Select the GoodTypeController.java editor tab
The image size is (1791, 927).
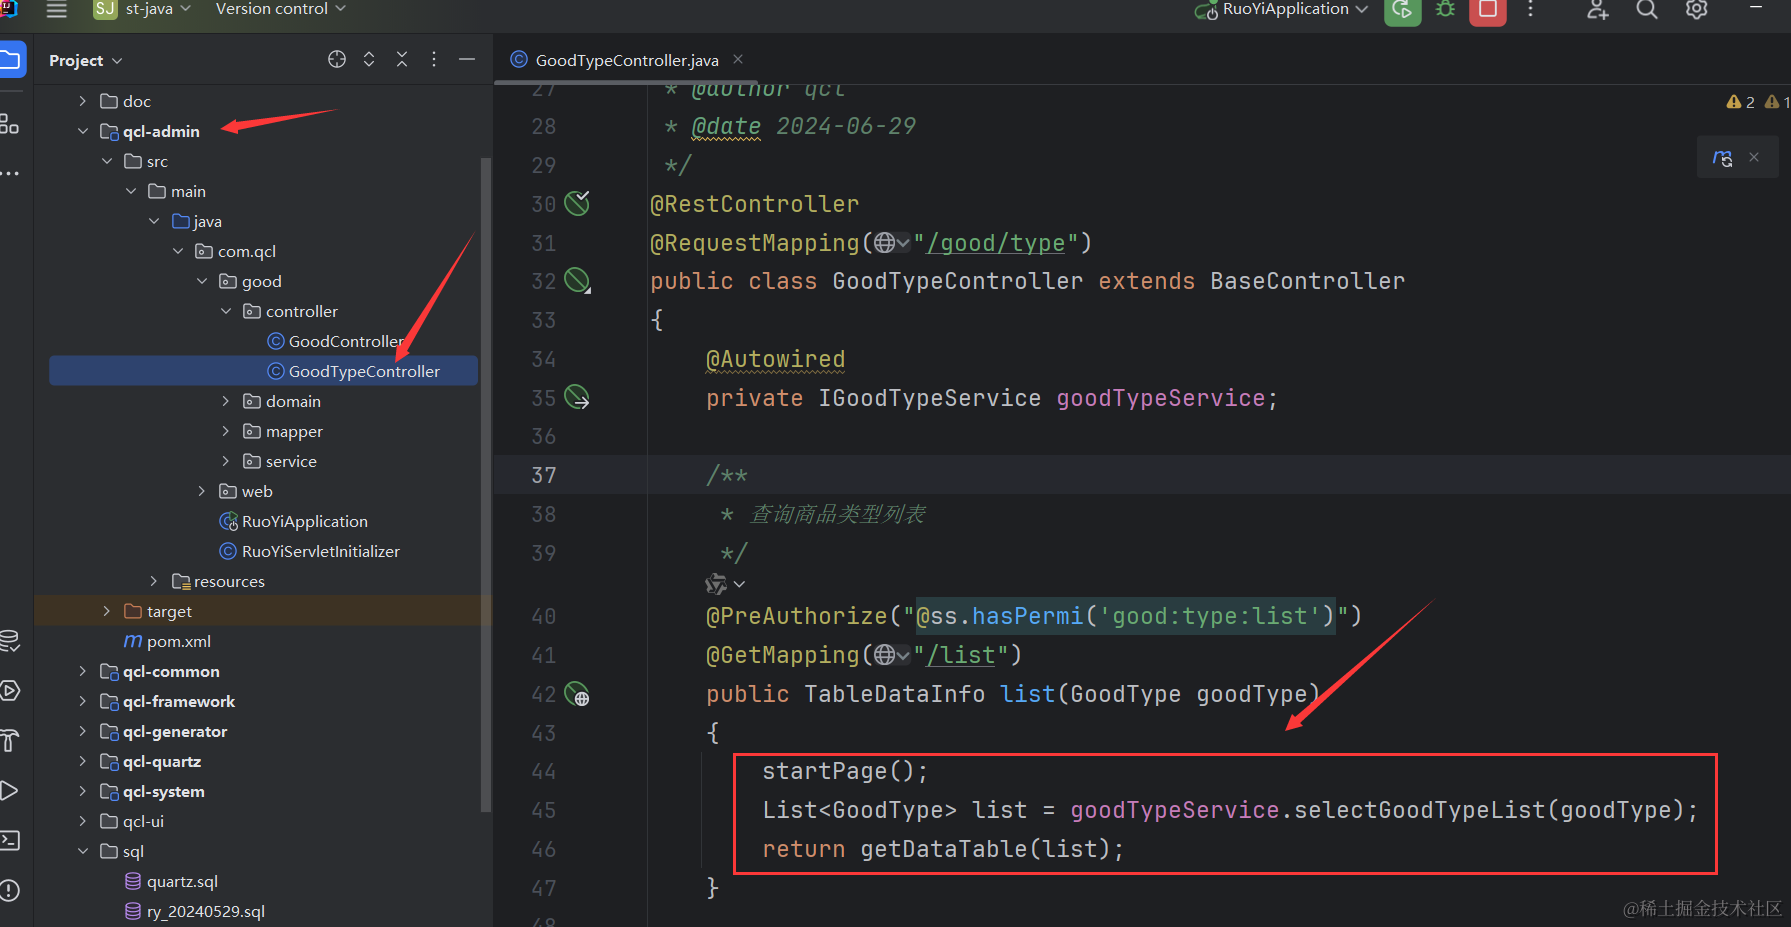click(x=626, y=61)
